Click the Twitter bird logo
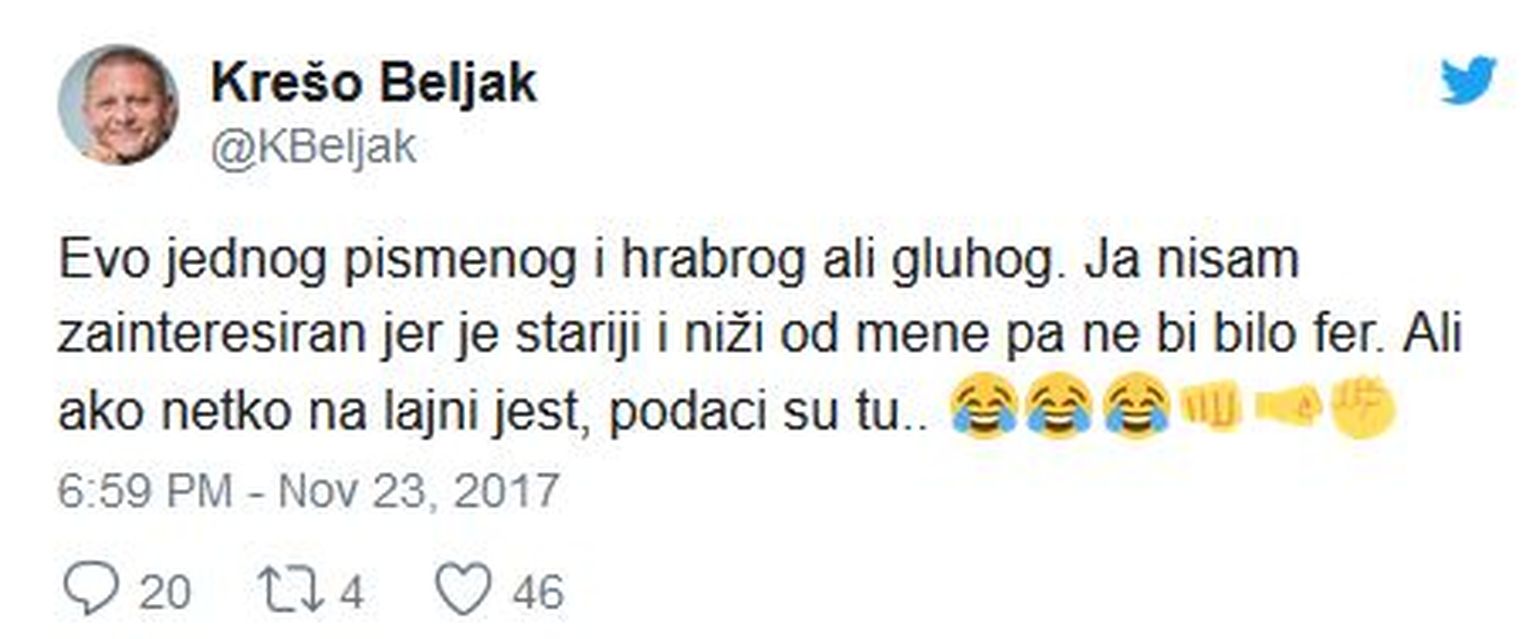Screen dimensions: 1536x639 click(1468, 79)
